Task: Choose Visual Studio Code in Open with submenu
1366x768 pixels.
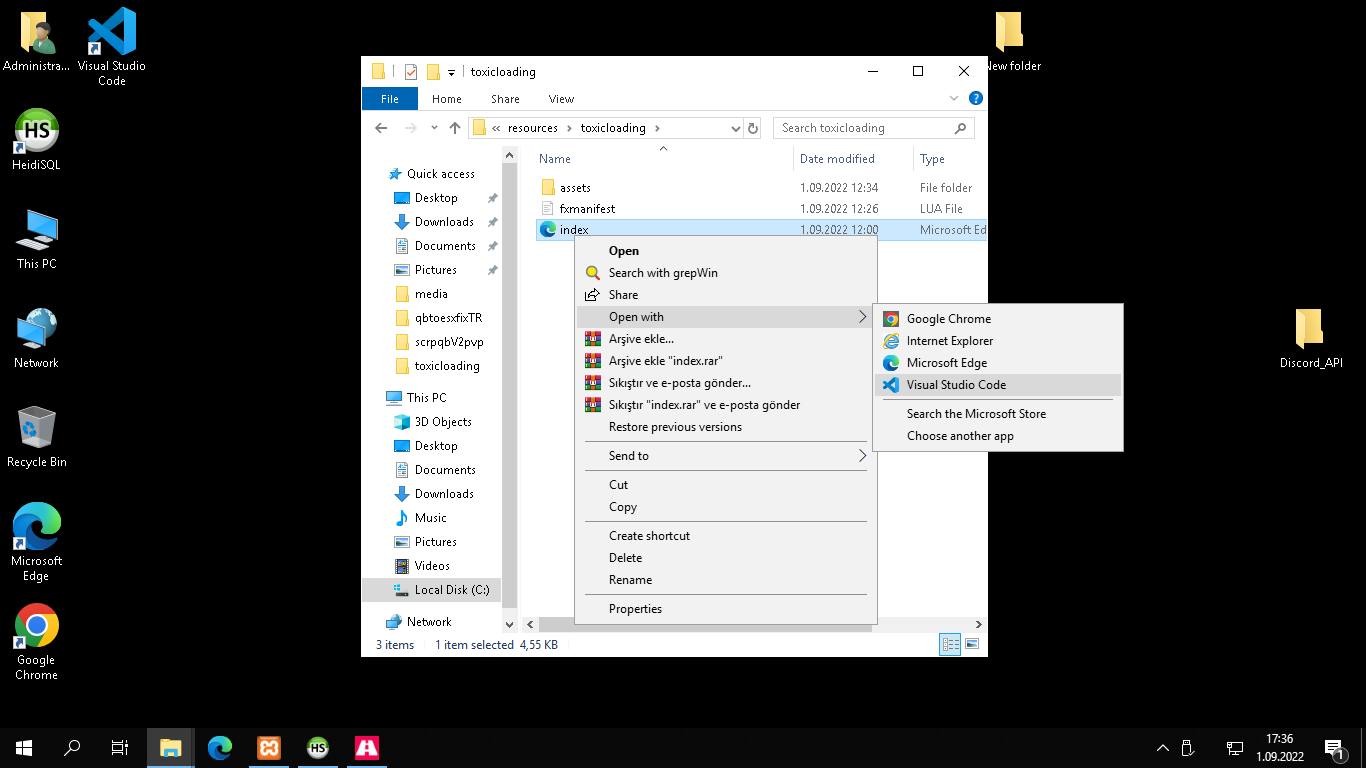Action: (998, 385)
